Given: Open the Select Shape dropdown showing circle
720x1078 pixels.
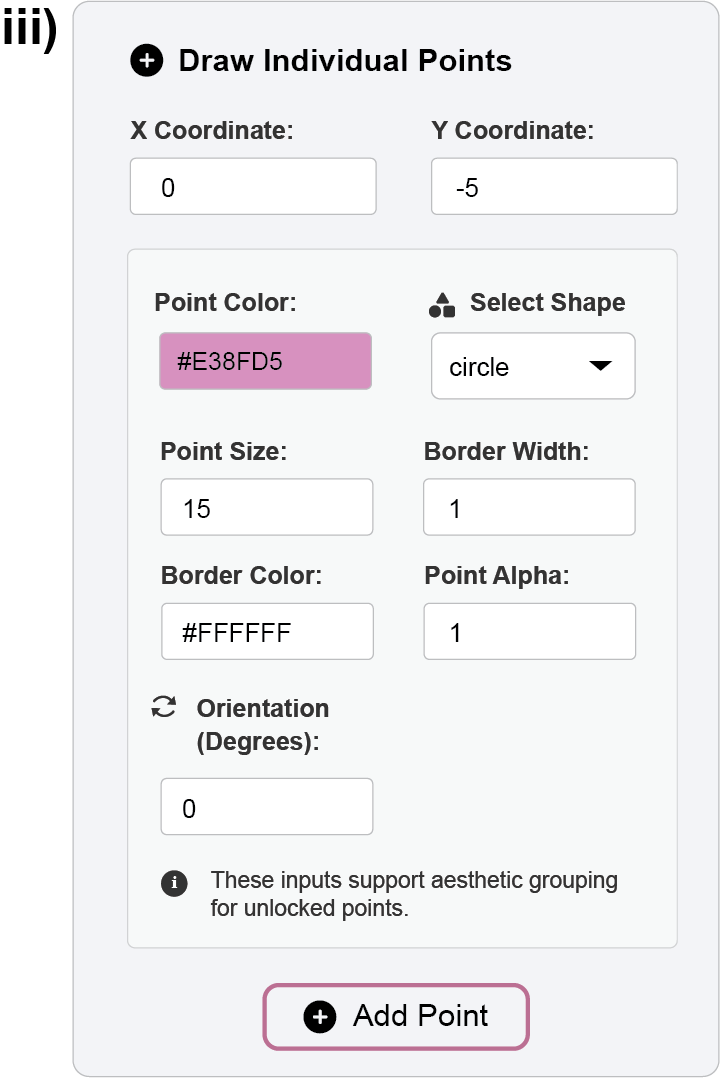Looking at the screenshot, I should click(x=532, y=366).
